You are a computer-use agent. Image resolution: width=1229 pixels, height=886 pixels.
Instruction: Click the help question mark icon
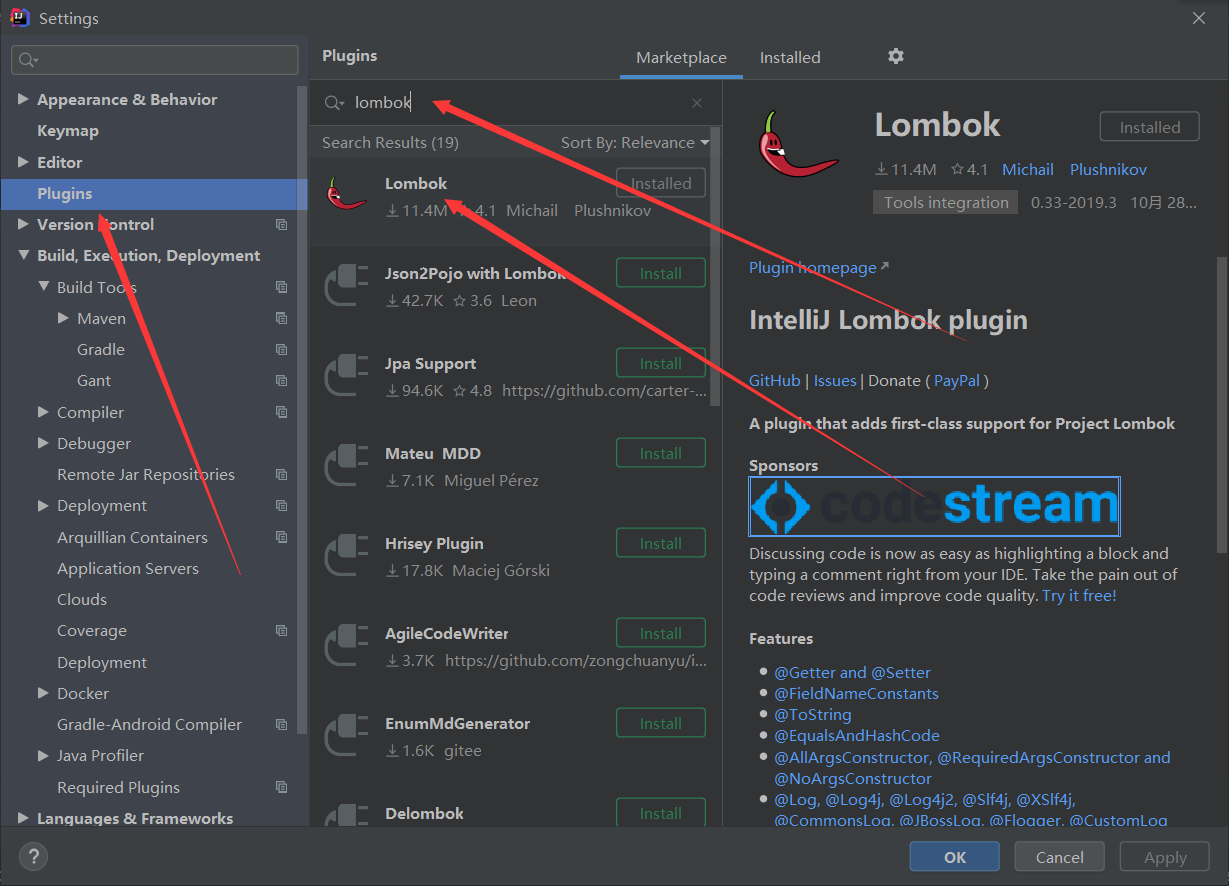pos(33,856)
